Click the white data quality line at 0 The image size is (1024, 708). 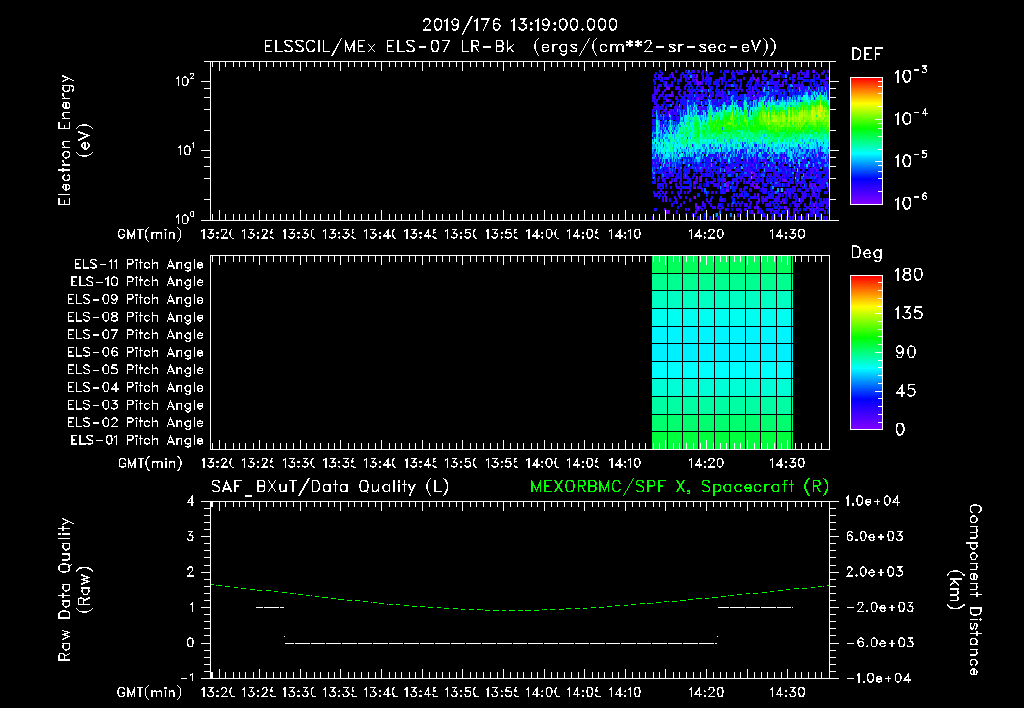pyautogui.click(x=501, y=643)
